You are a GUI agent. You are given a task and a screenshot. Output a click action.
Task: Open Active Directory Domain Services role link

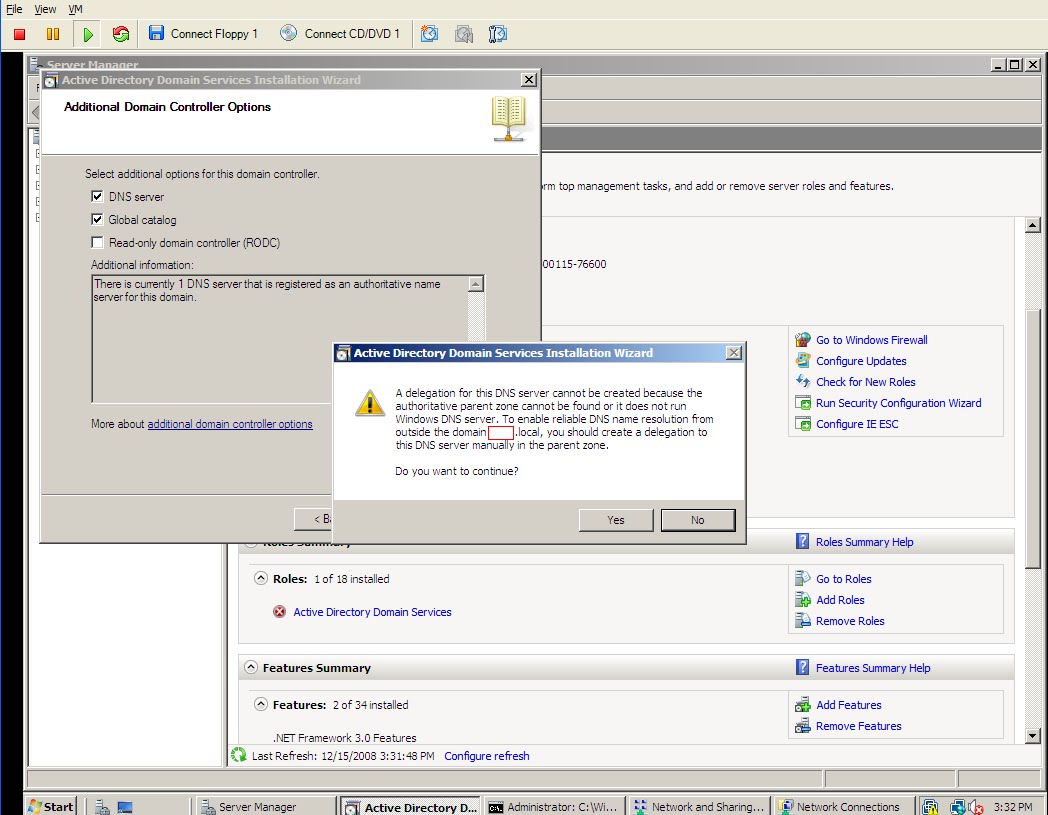(x=372, y=612)
